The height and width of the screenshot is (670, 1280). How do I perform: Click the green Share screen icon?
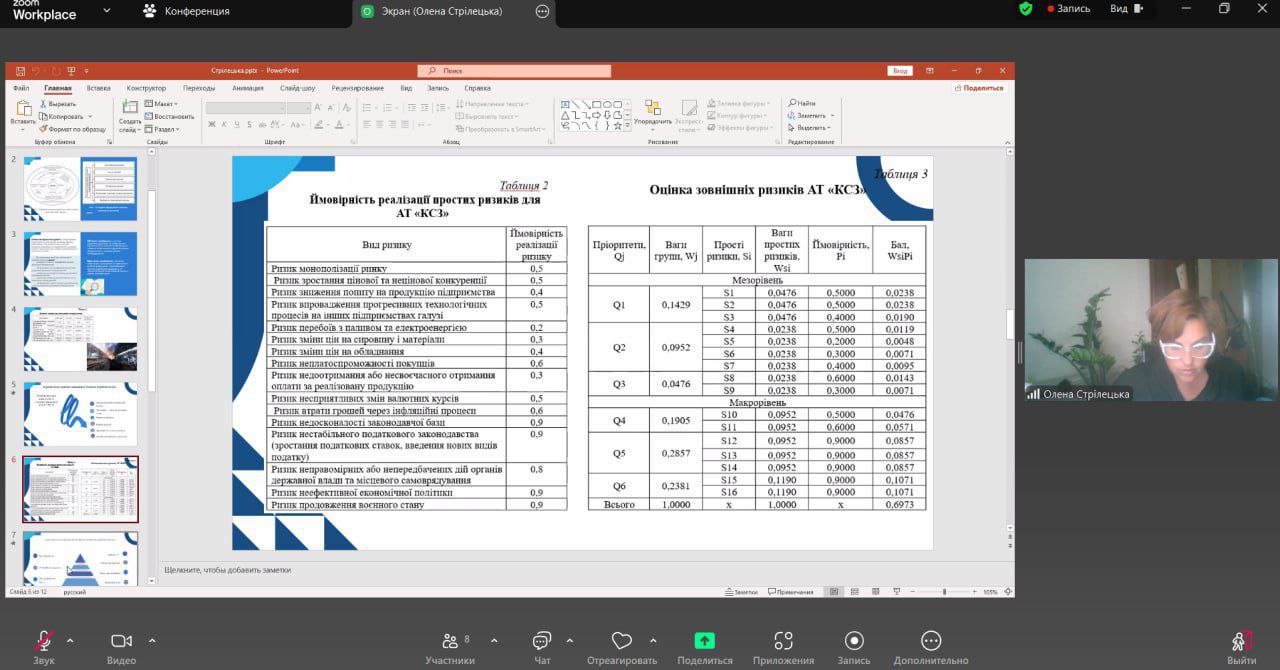click(704, 641)
